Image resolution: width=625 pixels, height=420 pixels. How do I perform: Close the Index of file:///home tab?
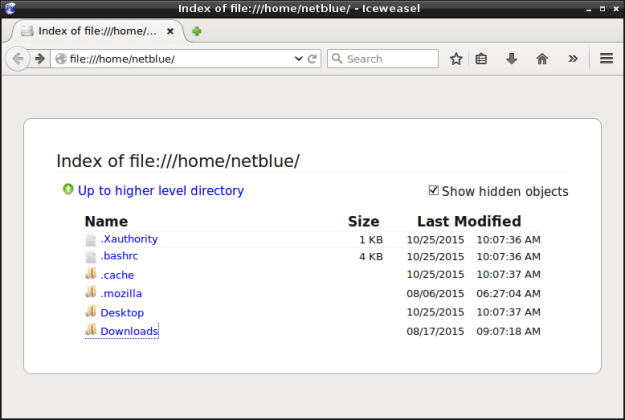(x=170, y=31)
